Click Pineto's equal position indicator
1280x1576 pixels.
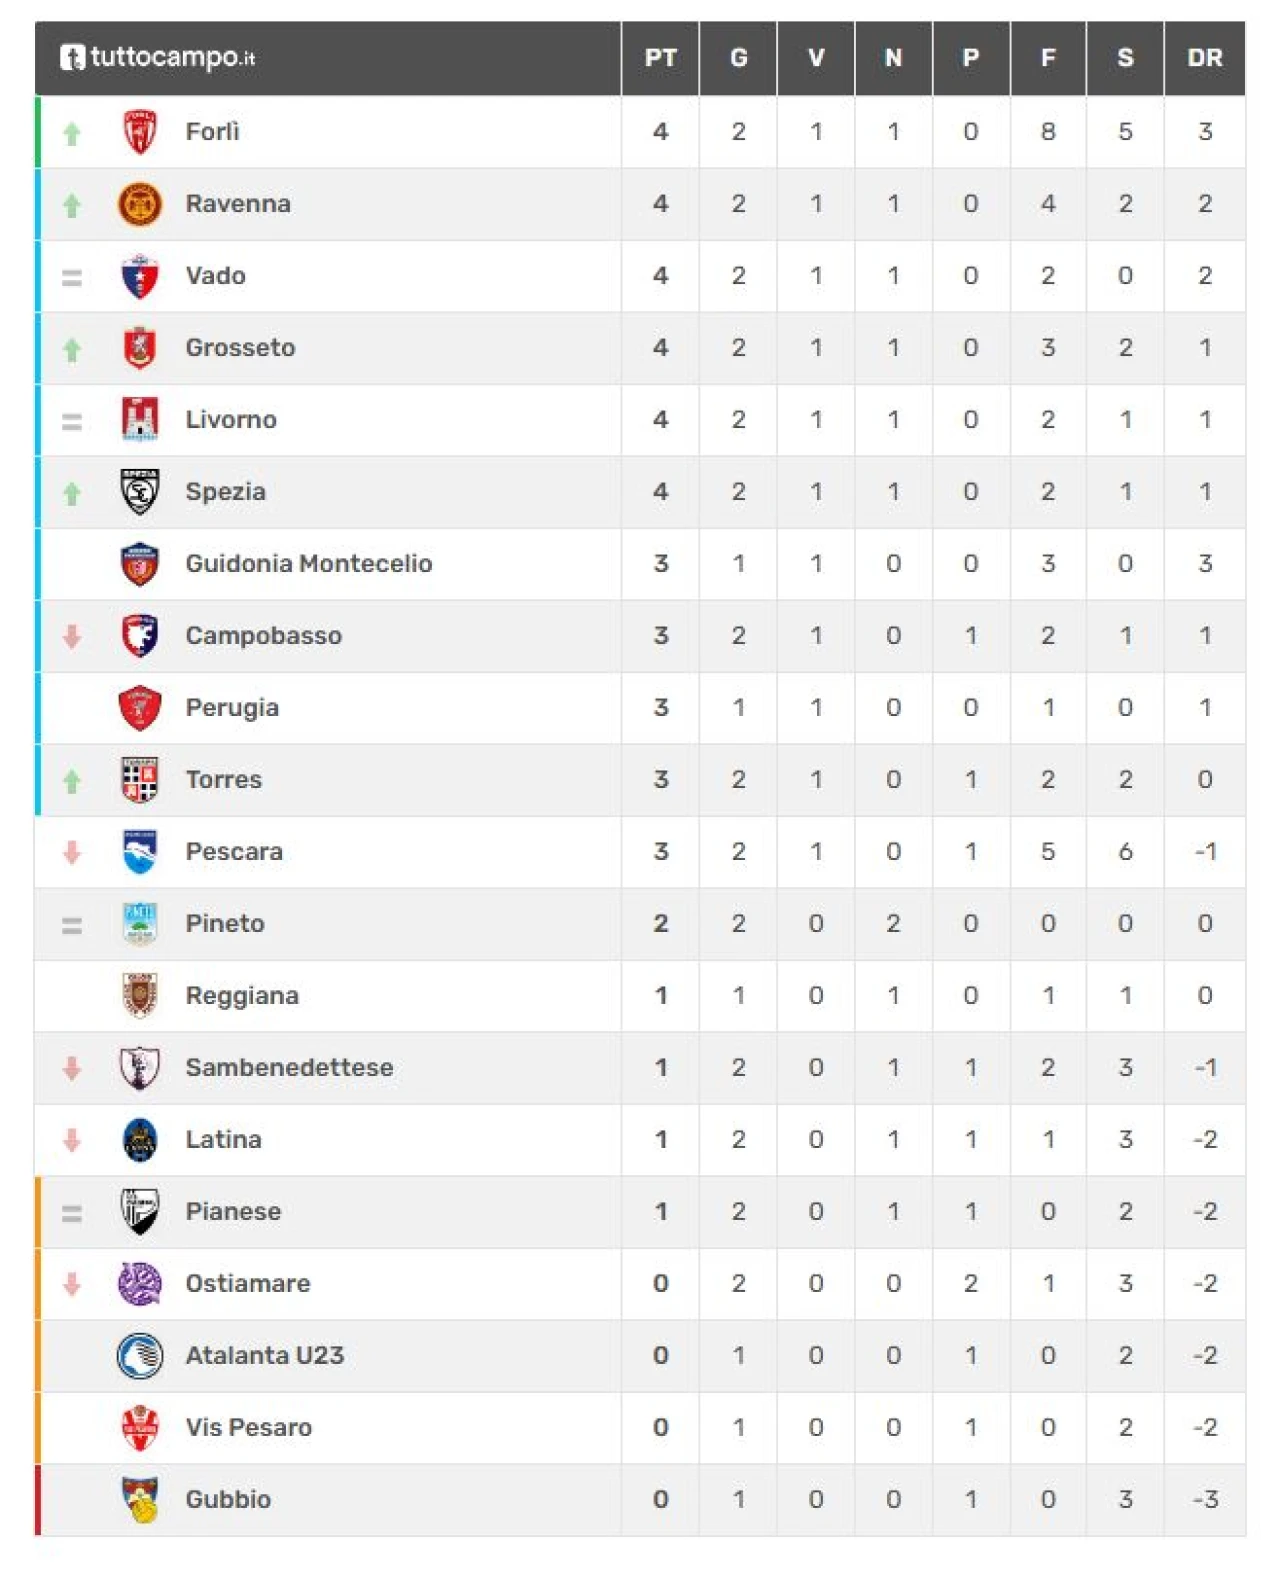pyautogui.click(x=72, y=926)
